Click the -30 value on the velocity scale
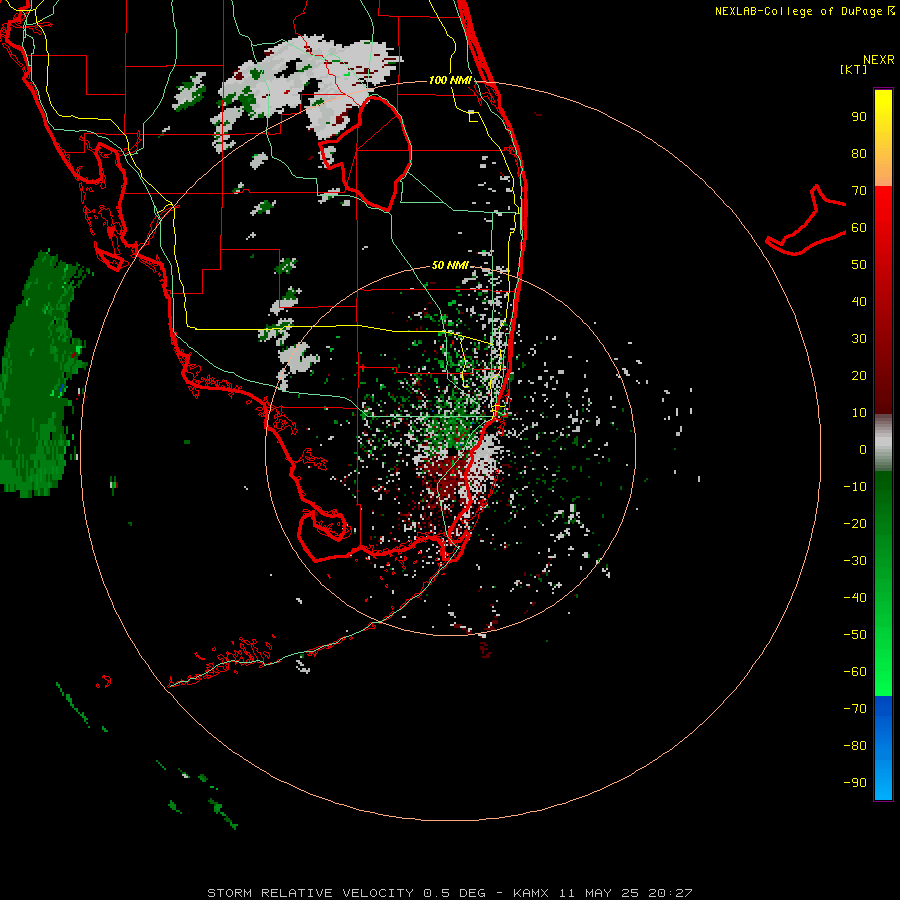Image resolution: width=900 pixels, height=900 pixels. [855, 561]
